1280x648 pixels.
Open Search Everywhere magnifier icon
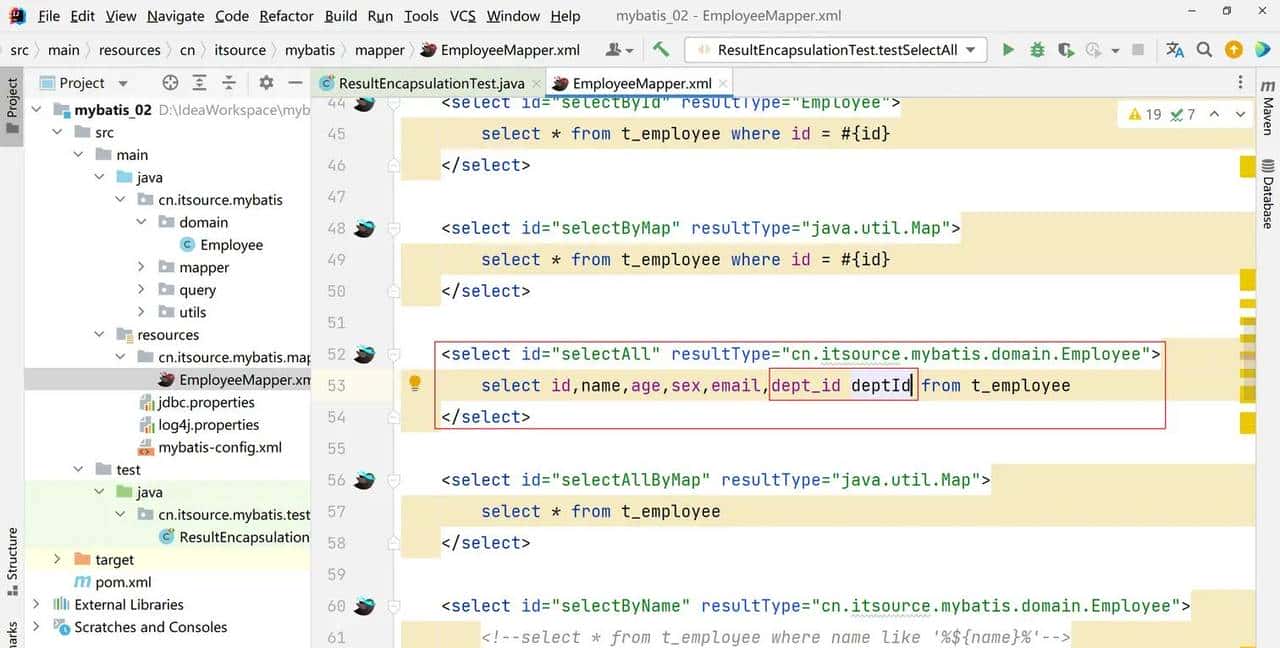pos(1204,50)
